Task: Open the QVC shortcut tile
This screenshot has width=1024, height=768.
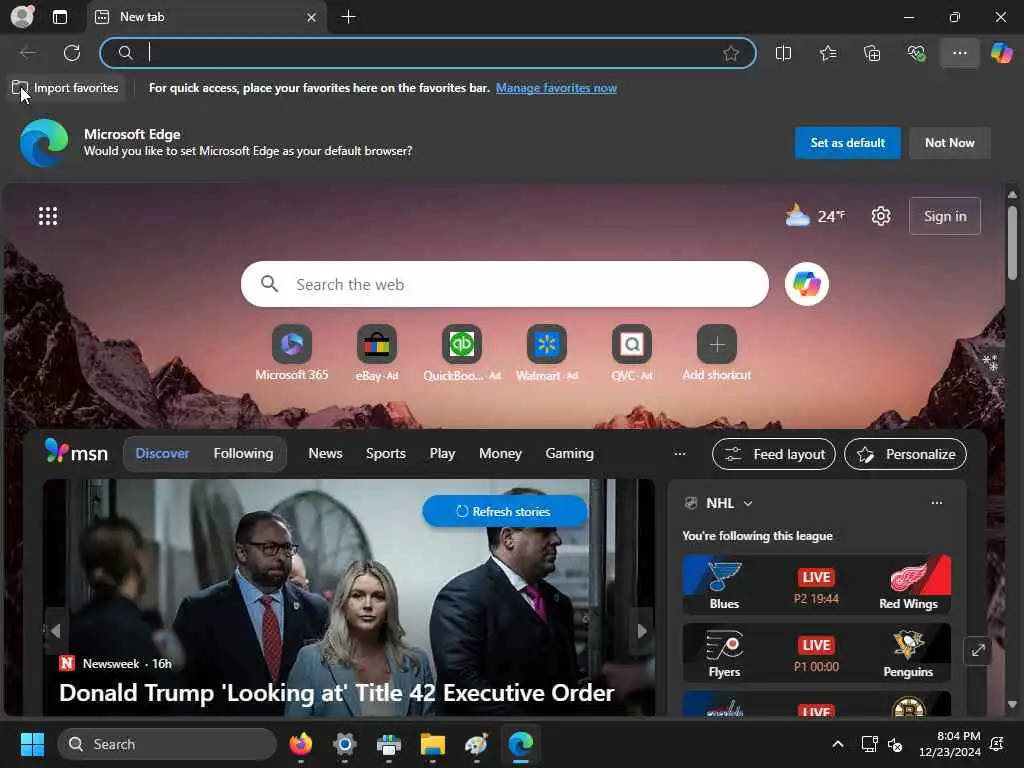Action: tap(632, 353)
